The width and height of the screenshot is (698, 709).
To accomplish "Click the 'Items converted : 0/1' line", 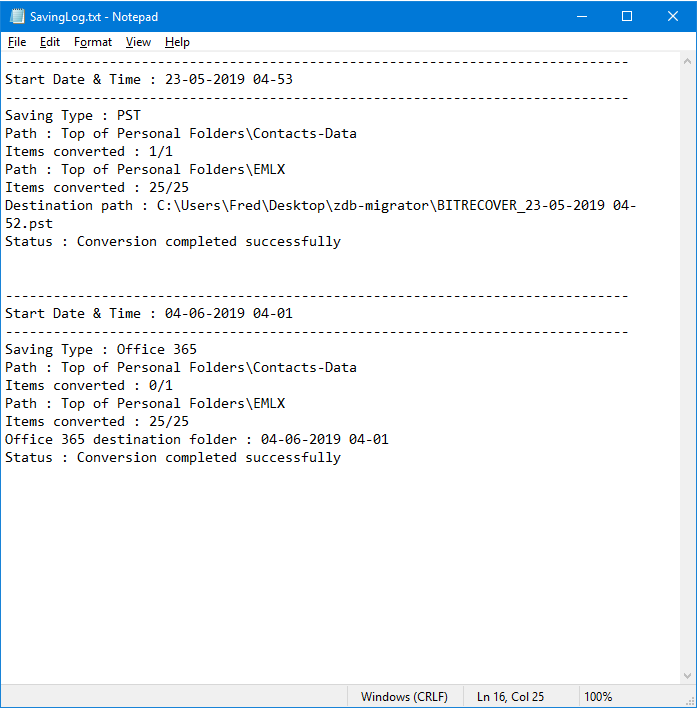I will coord(89,386).
